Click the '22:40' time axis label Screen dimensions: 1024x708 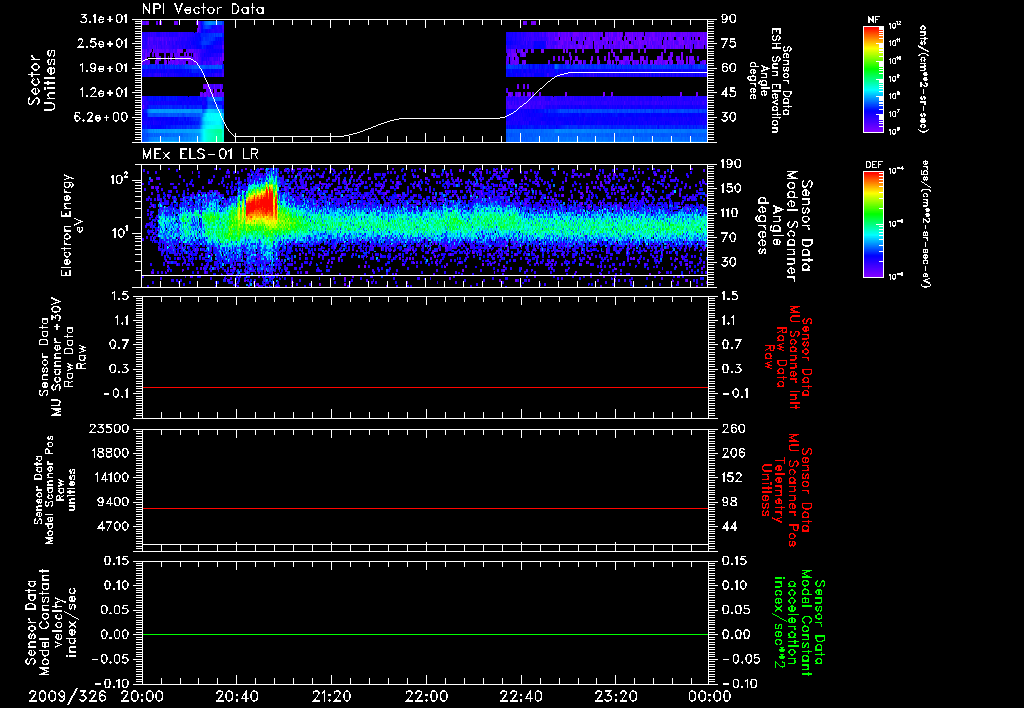coord(521,697)
